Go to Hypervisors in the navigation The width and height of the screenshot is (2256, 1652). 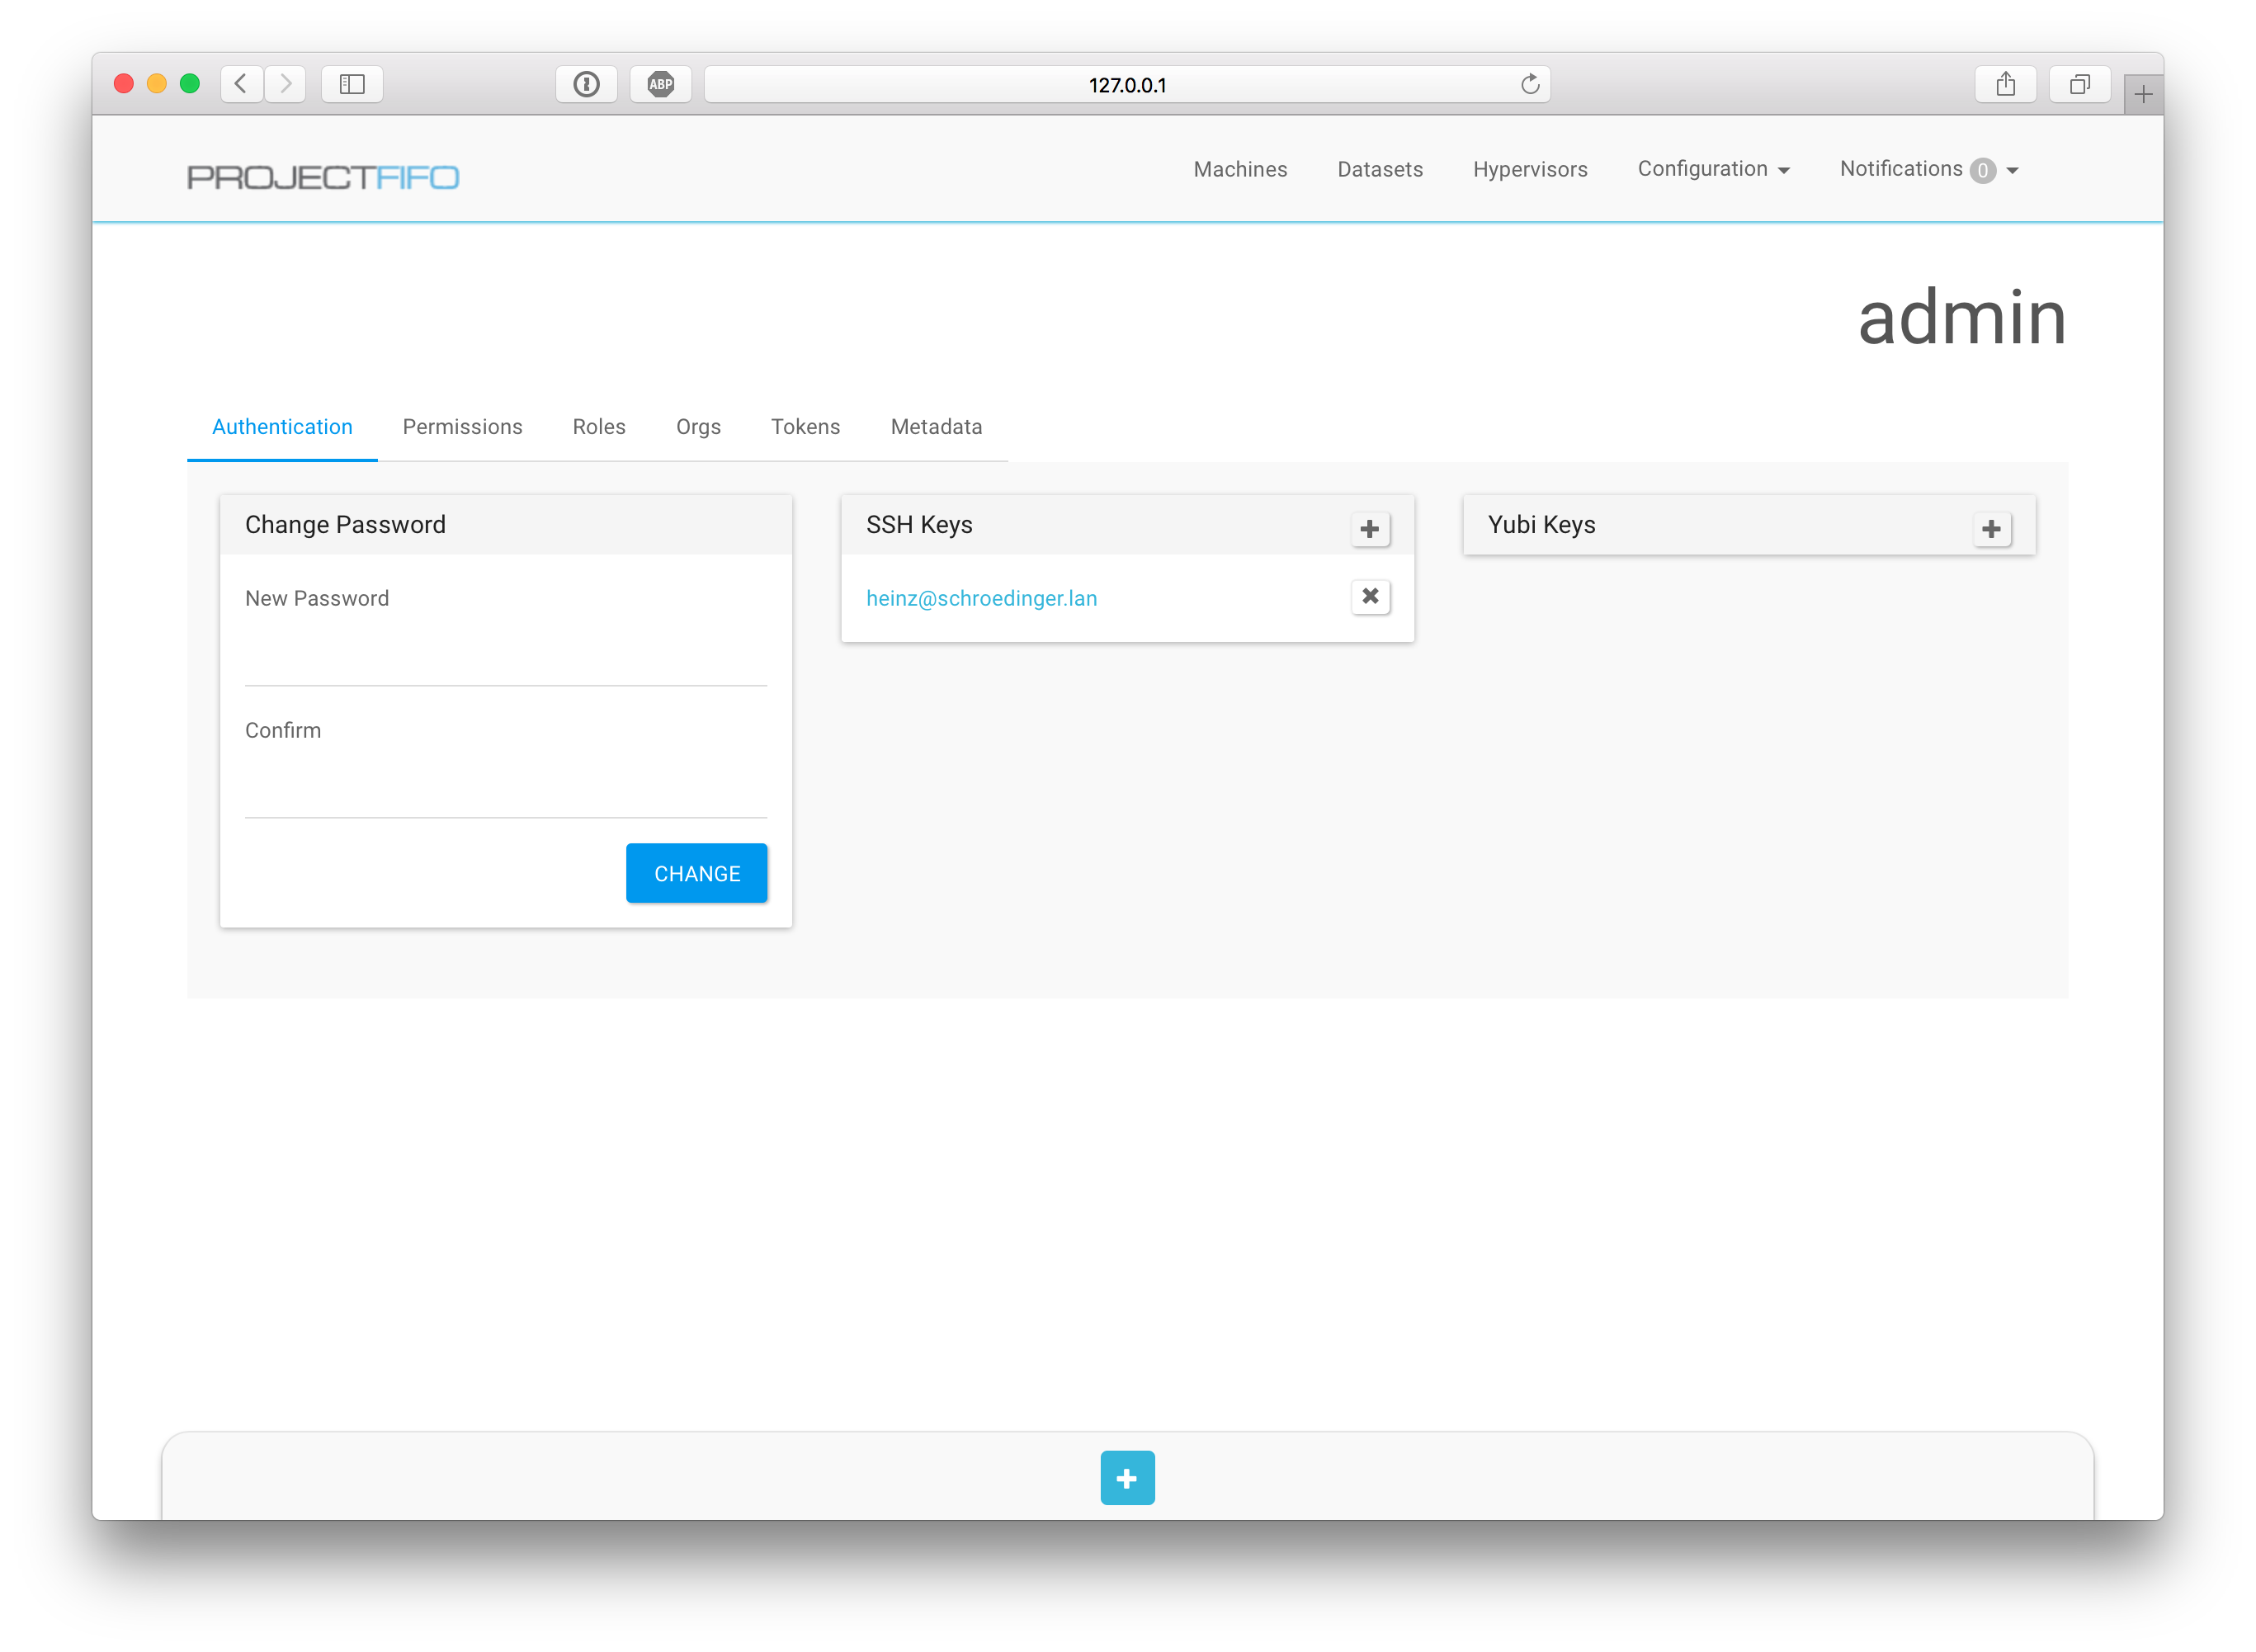coord(1529,169)
